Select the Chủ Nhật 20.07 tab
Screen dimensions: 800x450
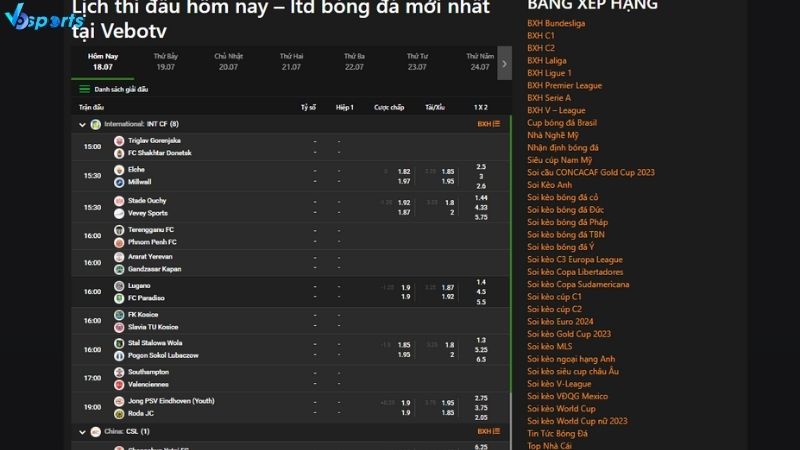228,62
